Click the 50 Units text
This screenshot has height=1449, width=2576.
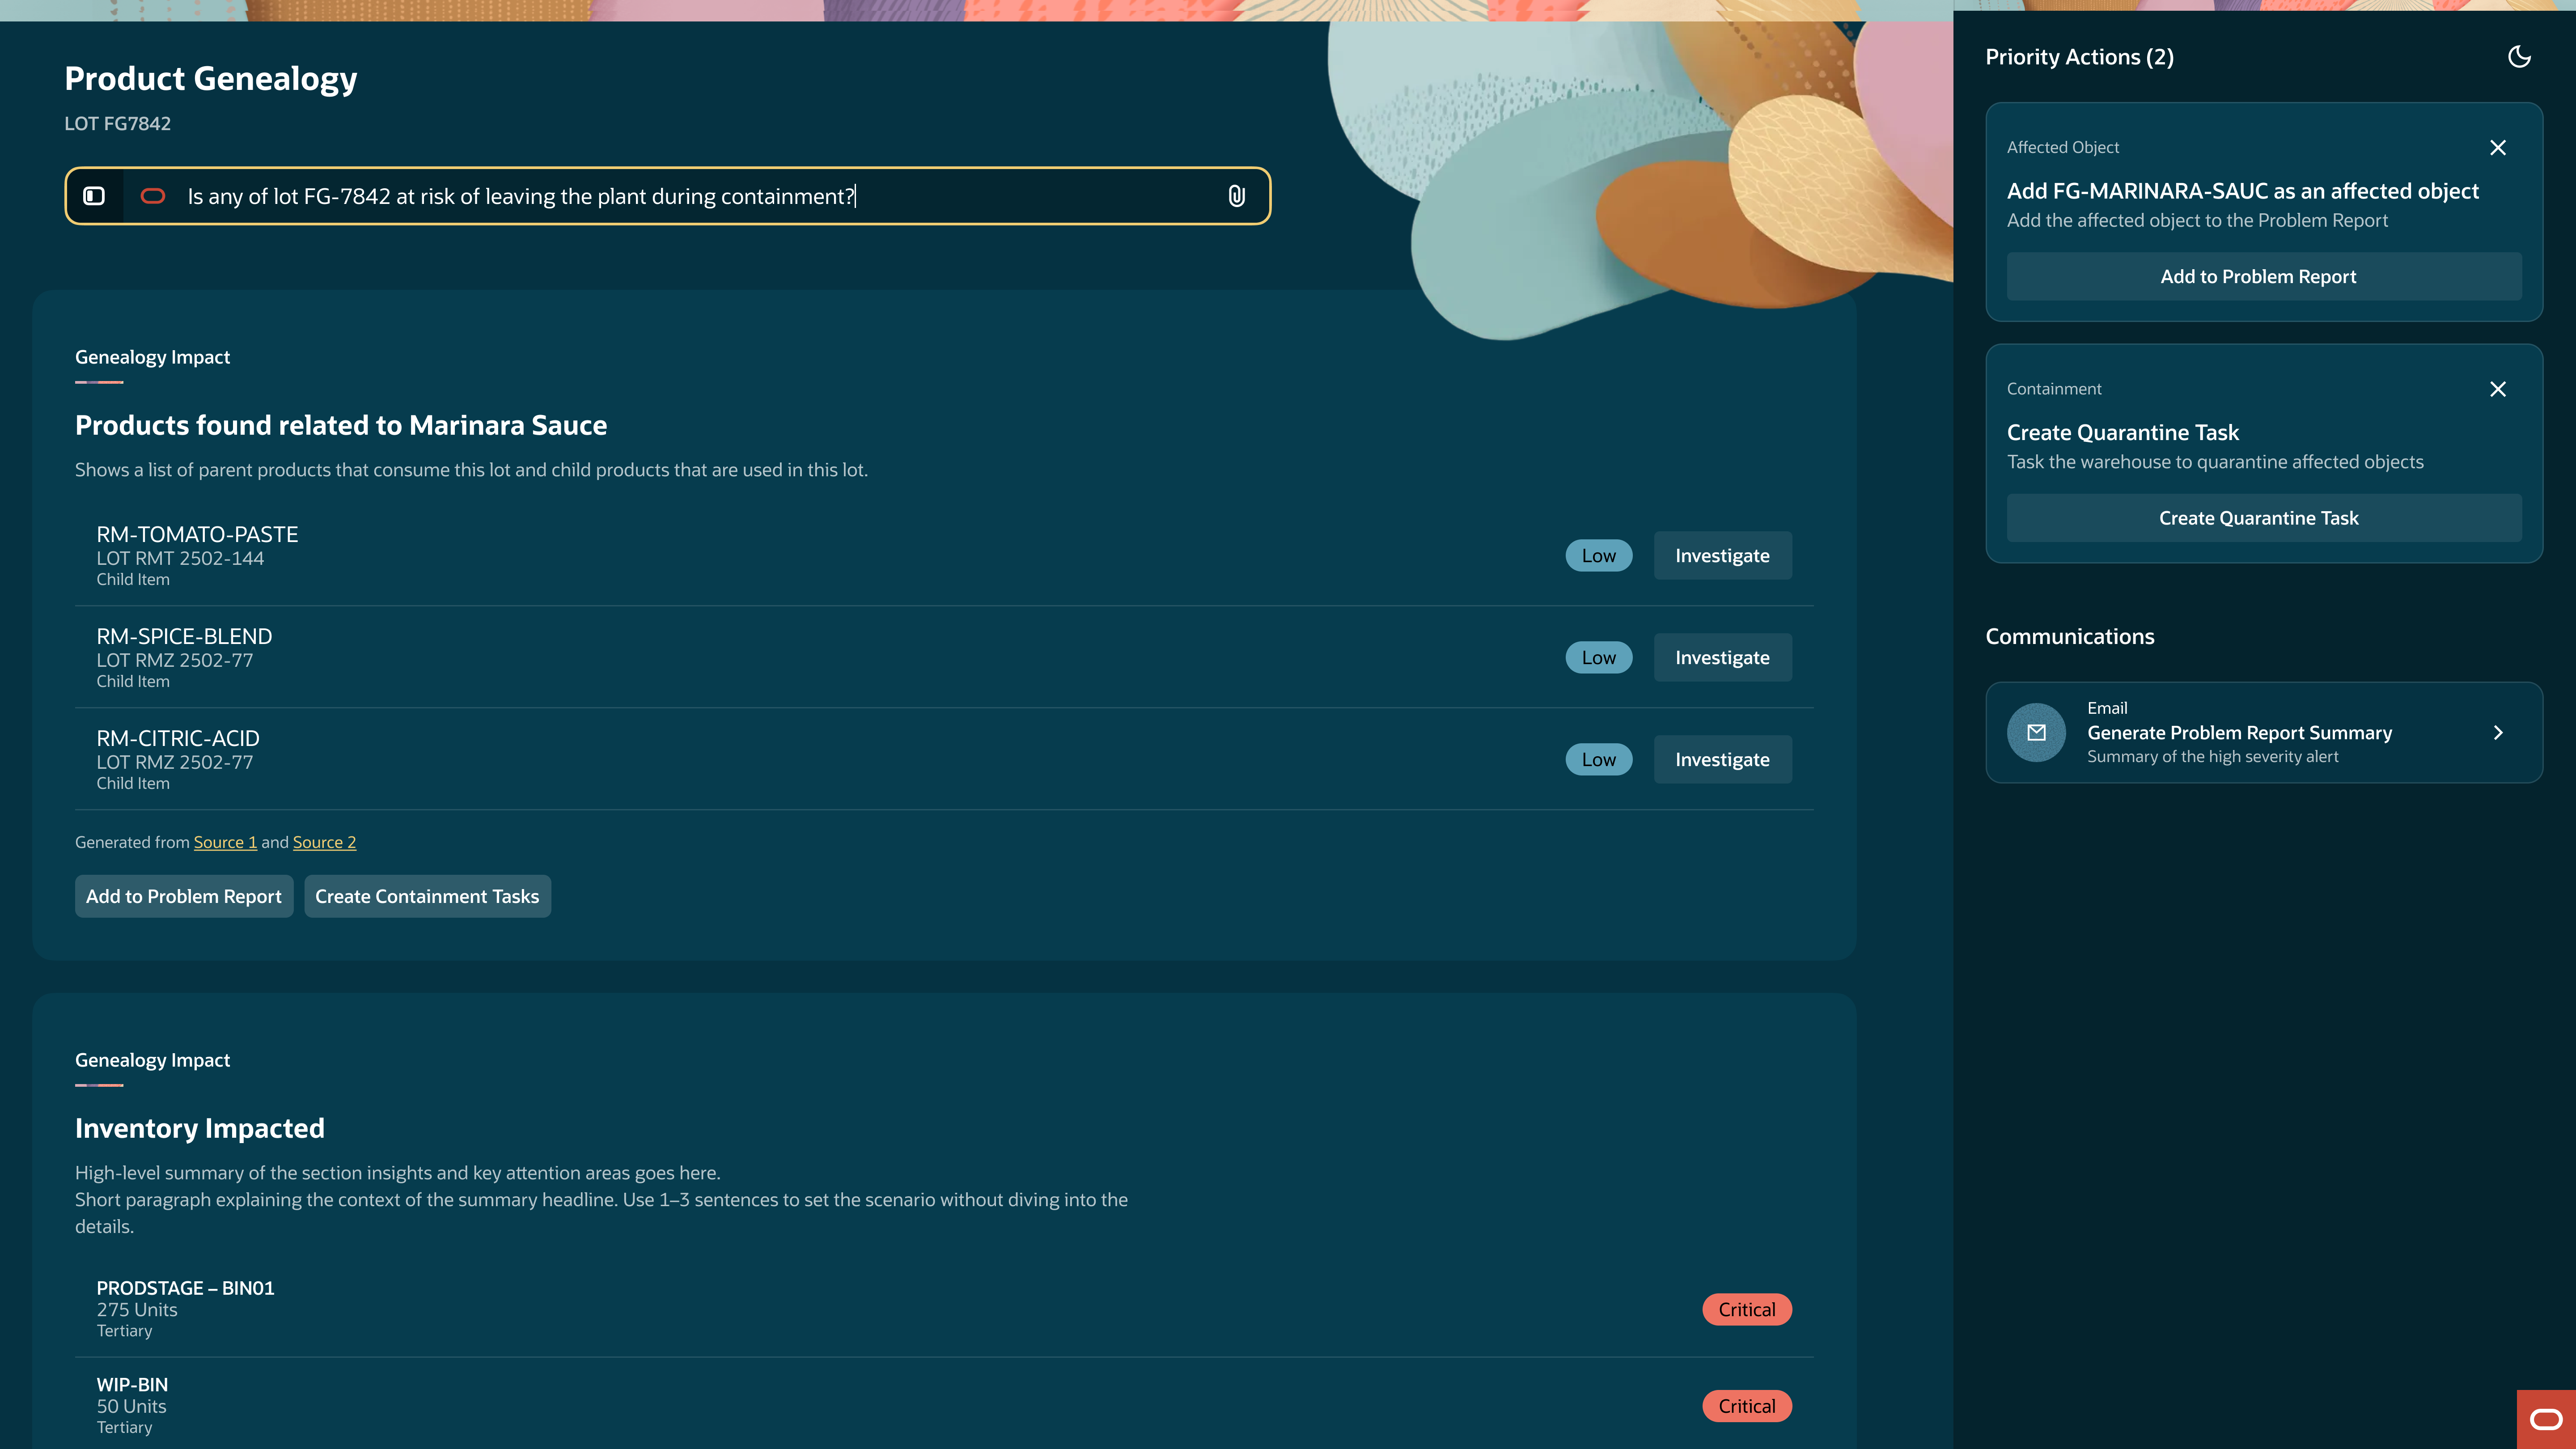(131, 1407)
